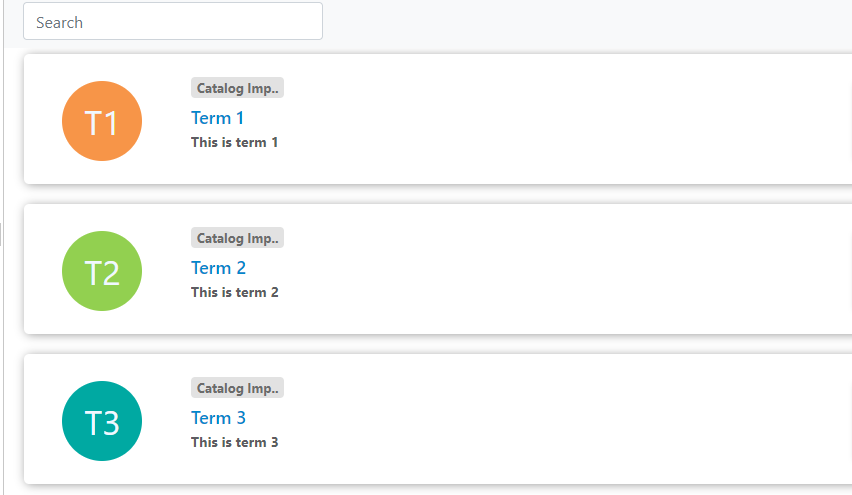Open the Term 2 link
The image size is (852, 495).
click(218, 267)
